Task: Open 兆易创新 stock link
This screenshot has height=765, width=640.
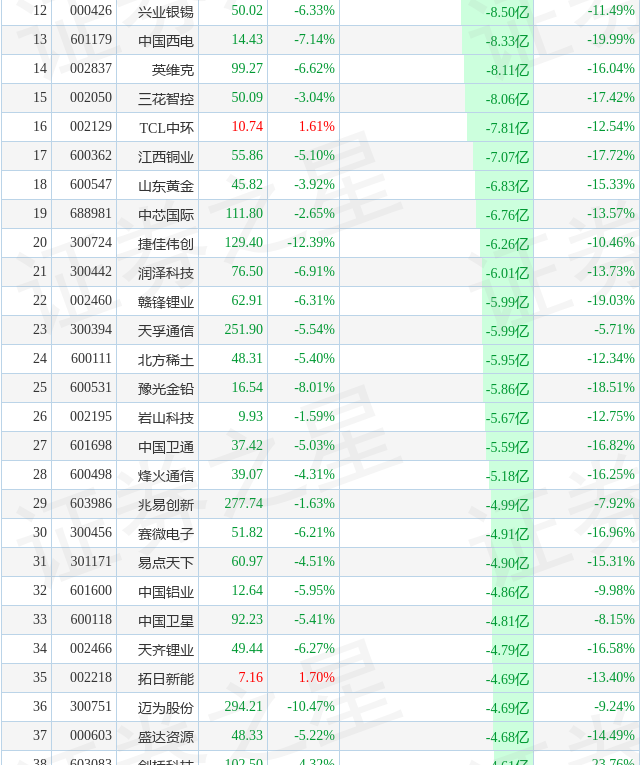Action: click(166, 504)
